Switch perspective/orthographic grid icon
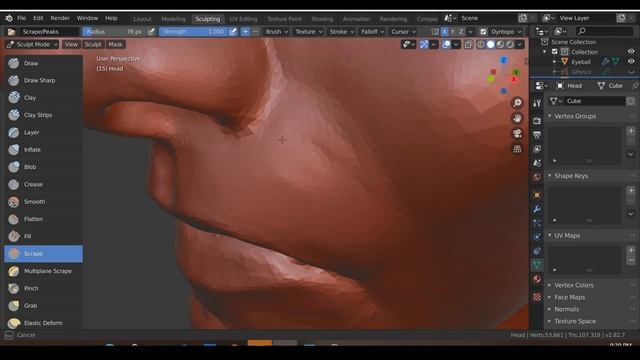Image resolution: width=640 pixels, height=360 pixels. [517, 149]
